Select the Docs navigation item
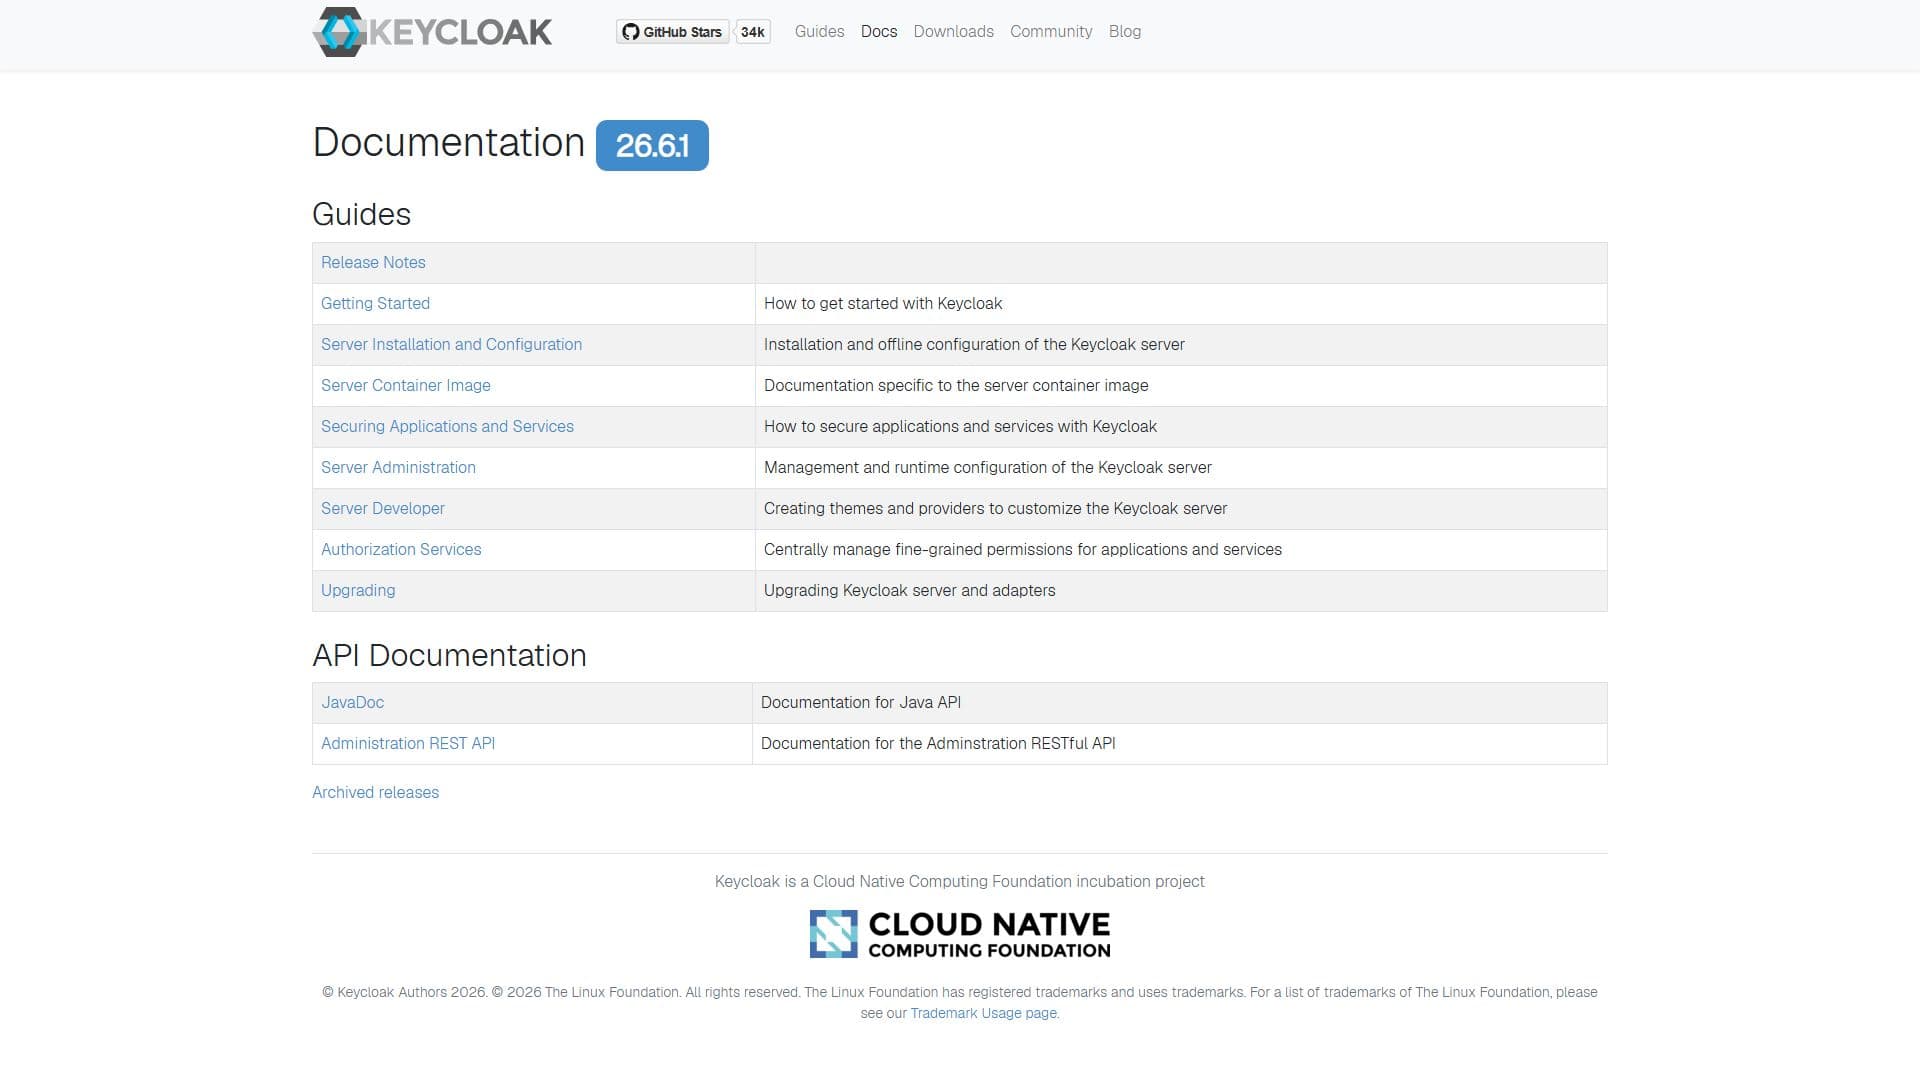 879,32
